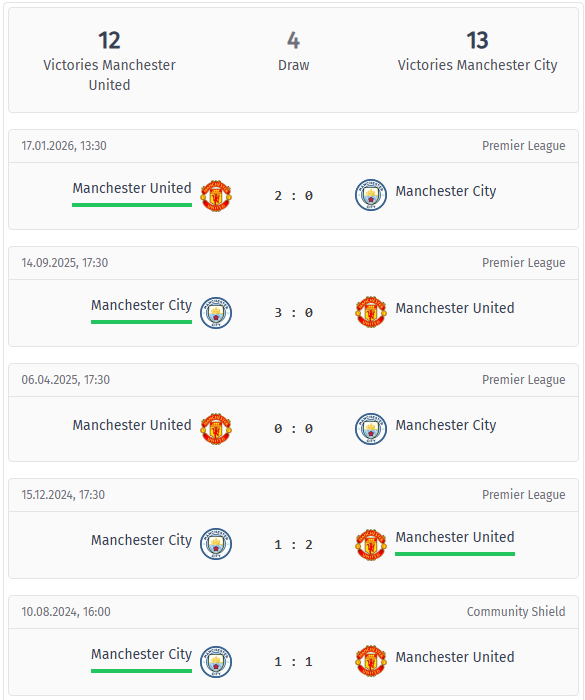
Task: Click Premier League label on 15.12.2024 match
Action: pyautogui.click(x=523, y=495)
